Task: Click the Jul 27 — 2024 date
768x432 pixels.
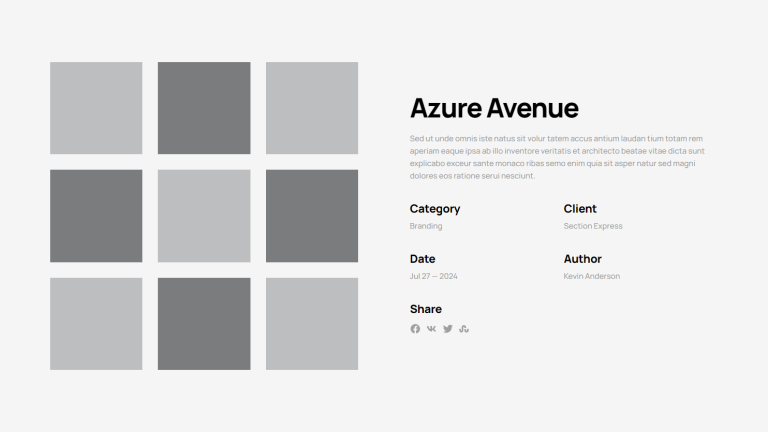Action: tap(433, 276)
